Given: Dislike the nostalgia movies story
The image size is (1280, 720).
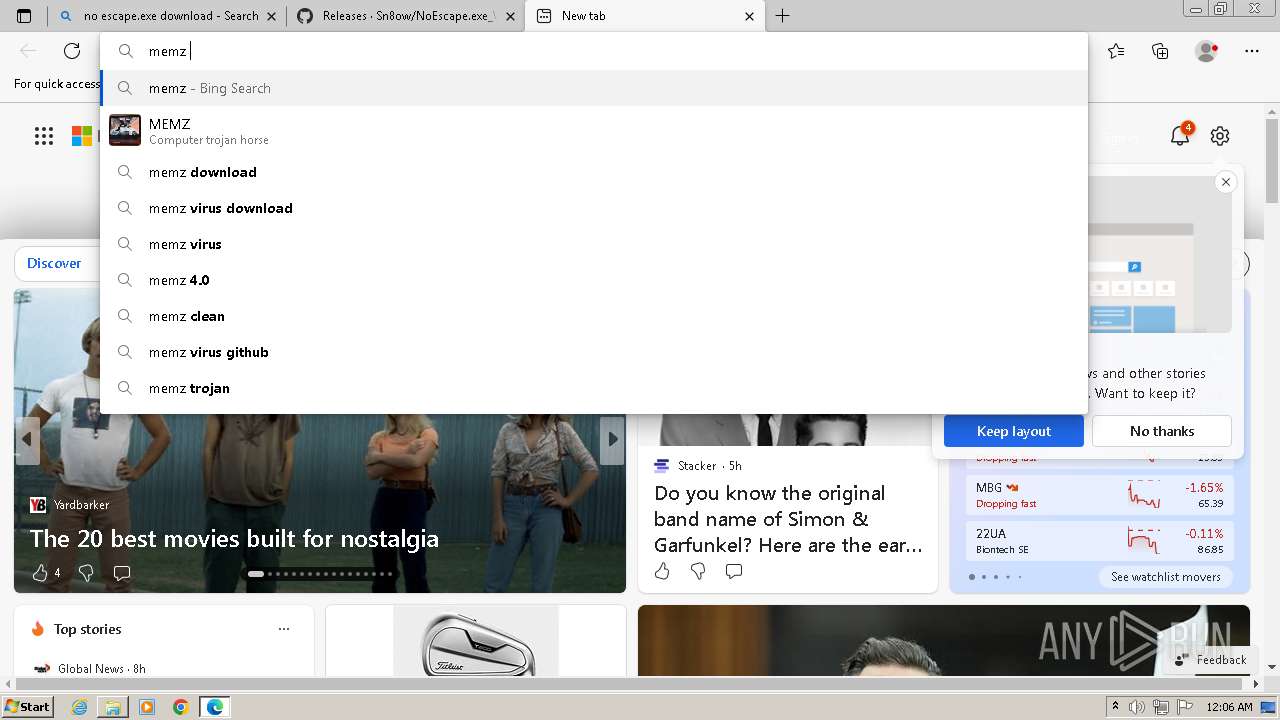Looking at the screenshot, I should pos(86,573).
